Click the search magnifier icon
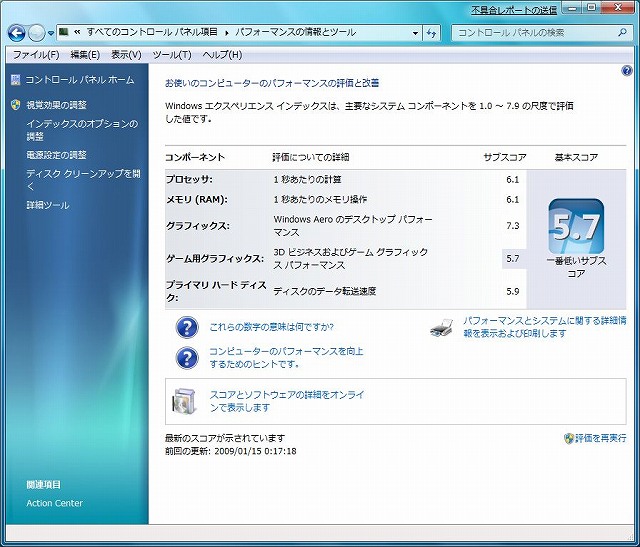The height and width of the screenshot is (547, 640). 622,32
